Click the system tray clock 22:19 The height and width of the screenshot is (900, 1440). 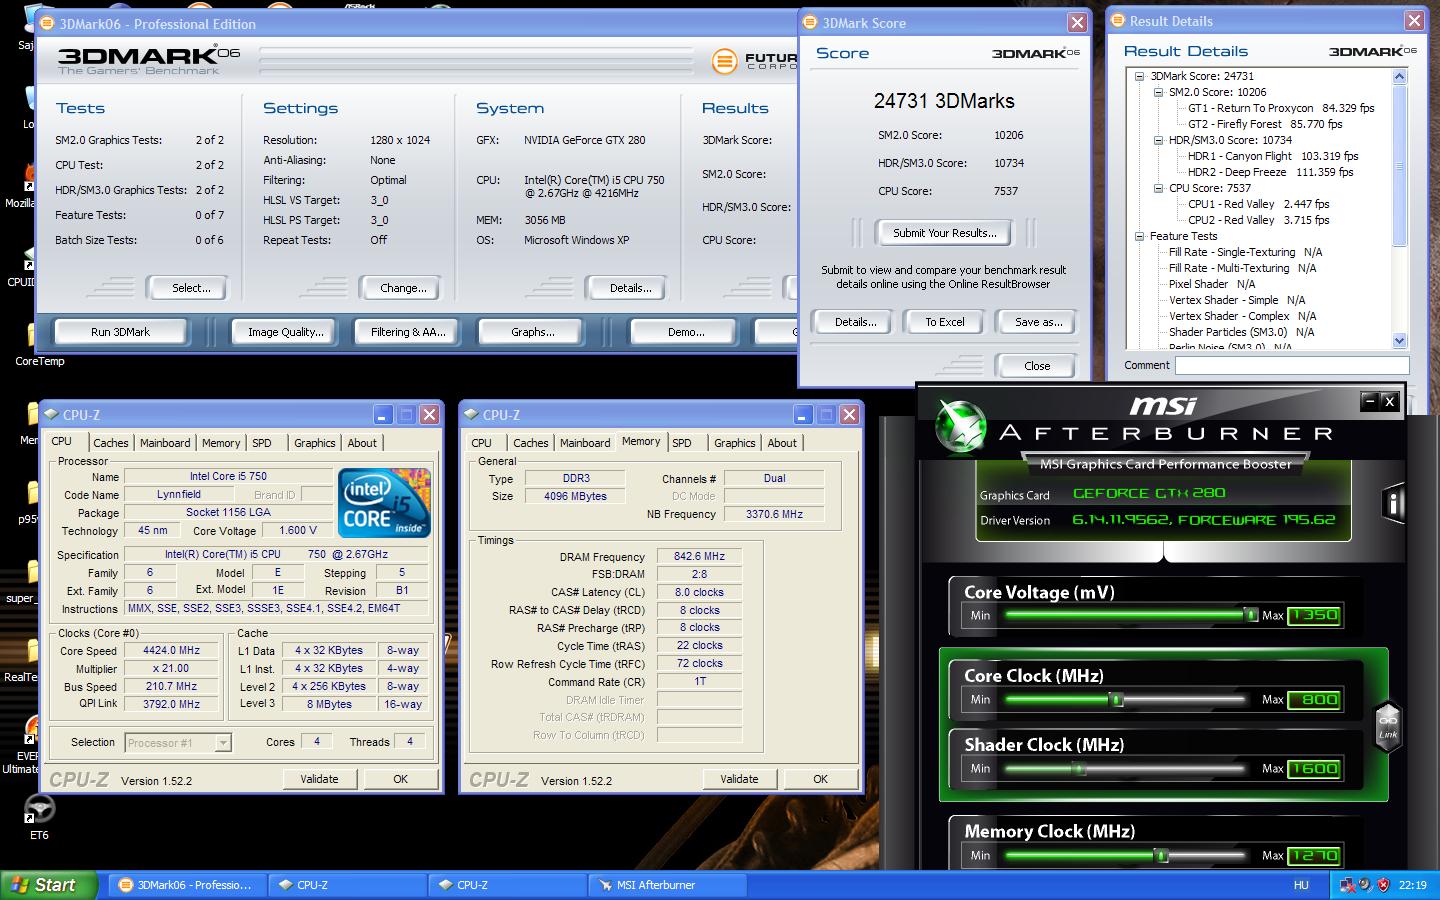[1413, 885]
